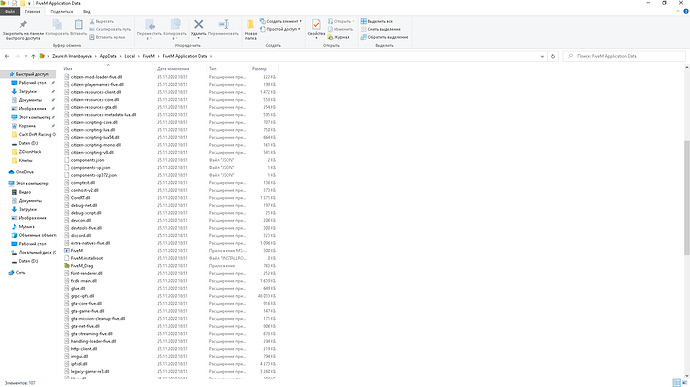690x387 pixels.
Task: Go back with the left arrow
Action: (x=7, y=56)
